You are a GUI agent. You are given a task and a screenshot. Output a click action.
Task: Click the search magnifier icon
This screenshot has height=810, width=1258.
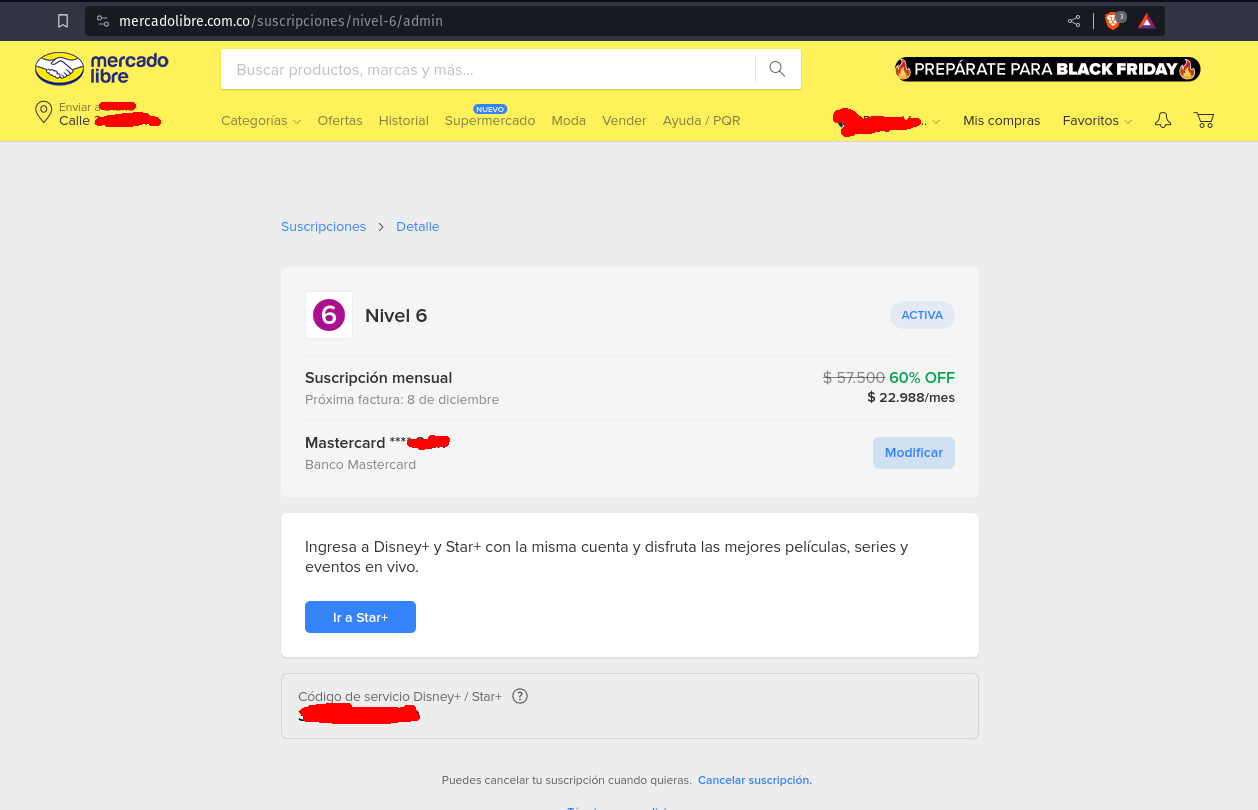[x=777, y=69]
